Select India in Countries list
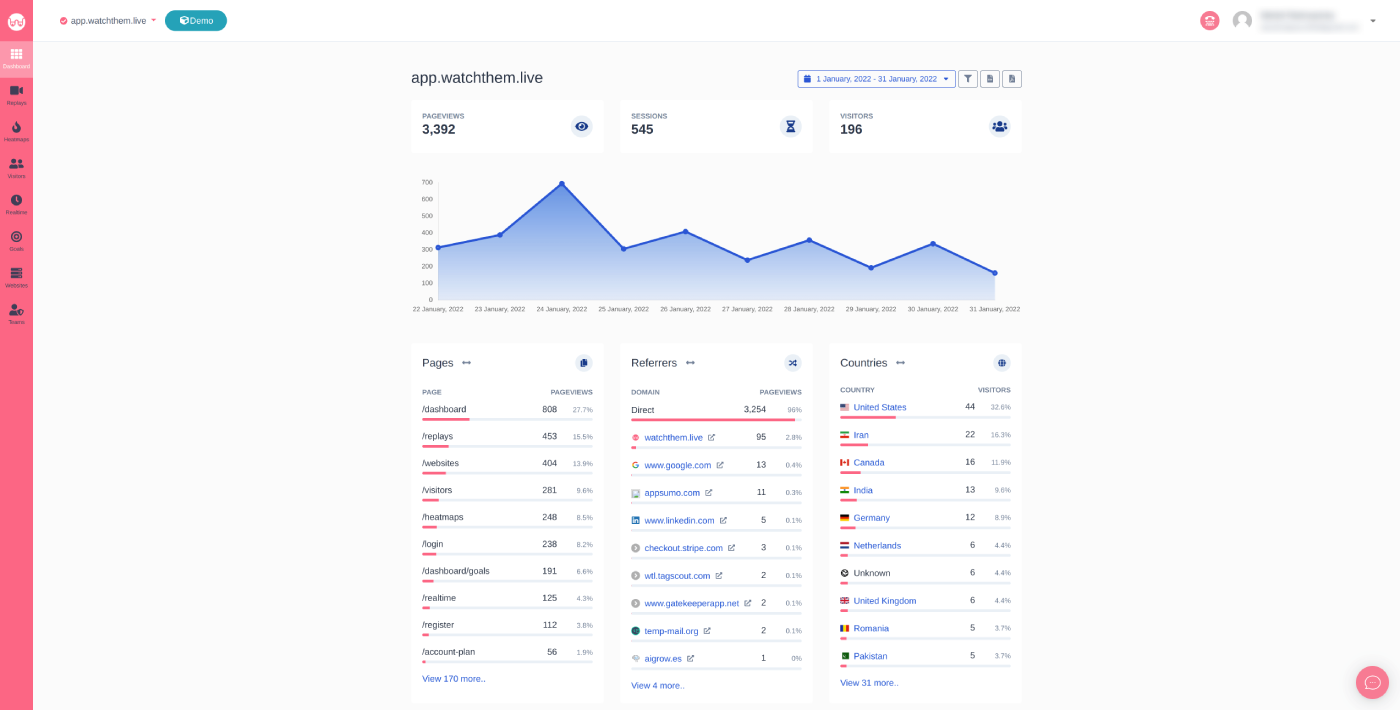 863,490
